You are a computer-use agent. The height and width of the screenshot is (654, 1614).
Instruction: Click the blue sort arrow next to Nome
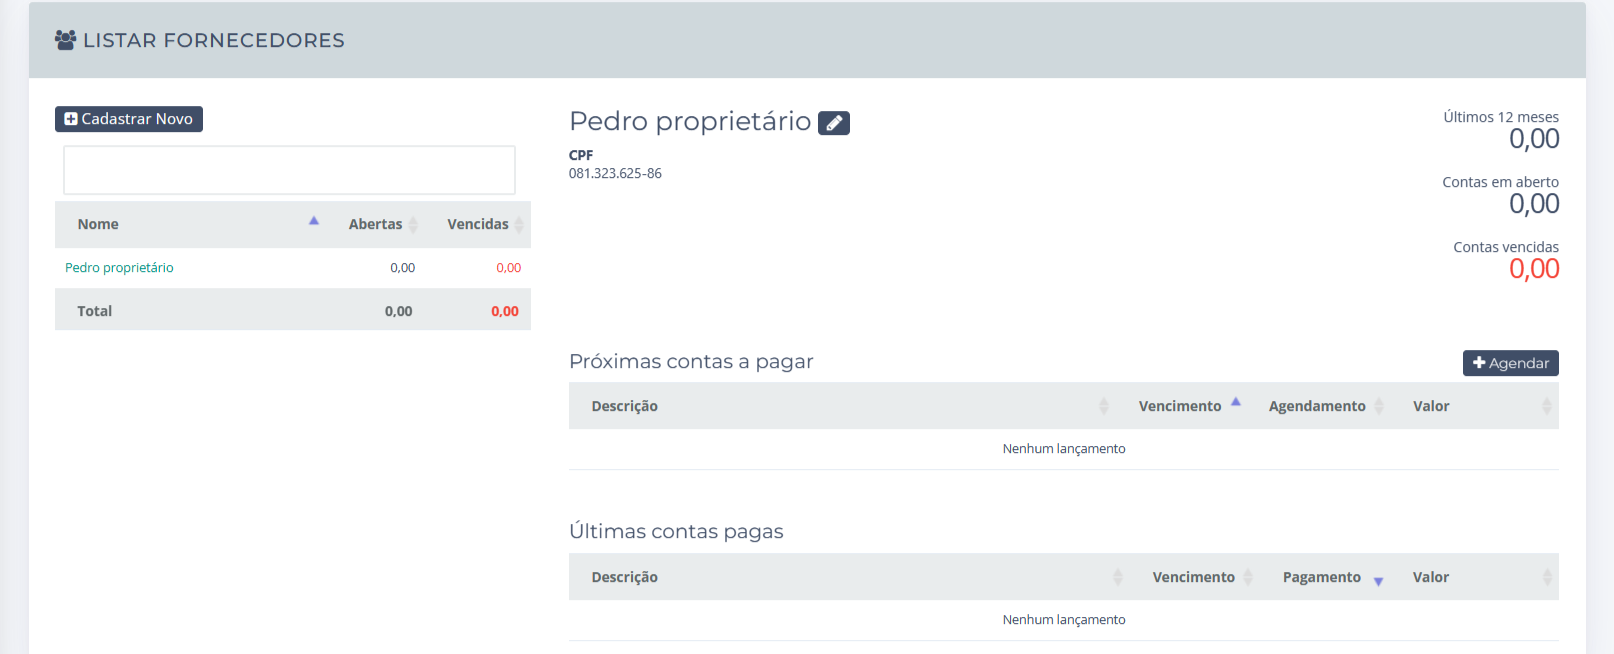[x=314, y=221]
